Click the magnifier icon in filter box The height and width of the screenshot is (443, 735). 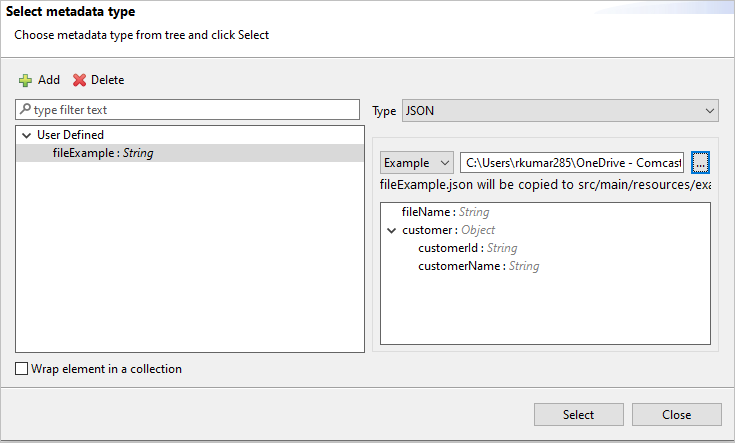tap(25, 109)
